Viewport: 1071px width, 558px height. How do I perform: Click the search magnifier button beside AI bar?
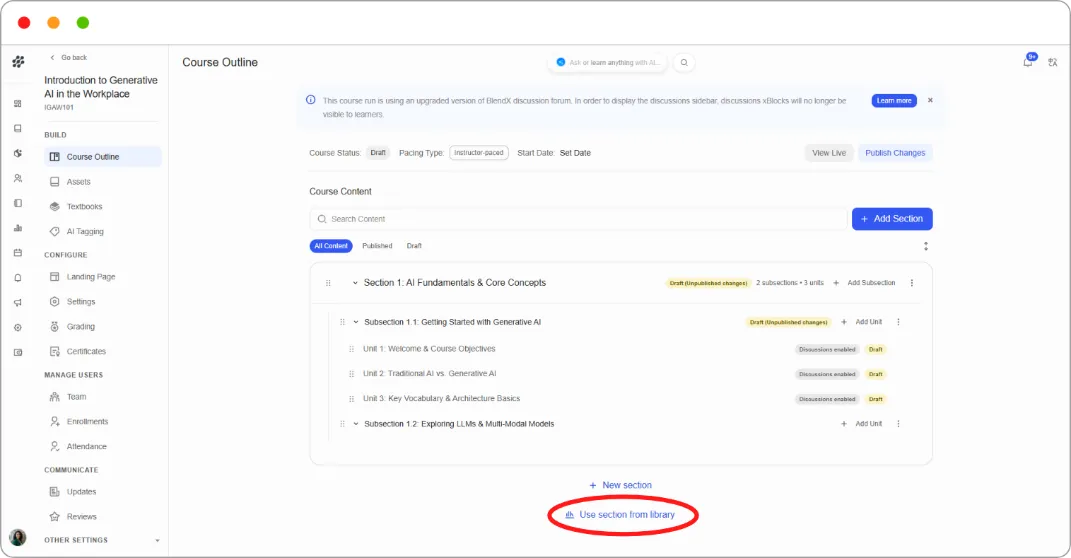[684, 62]
